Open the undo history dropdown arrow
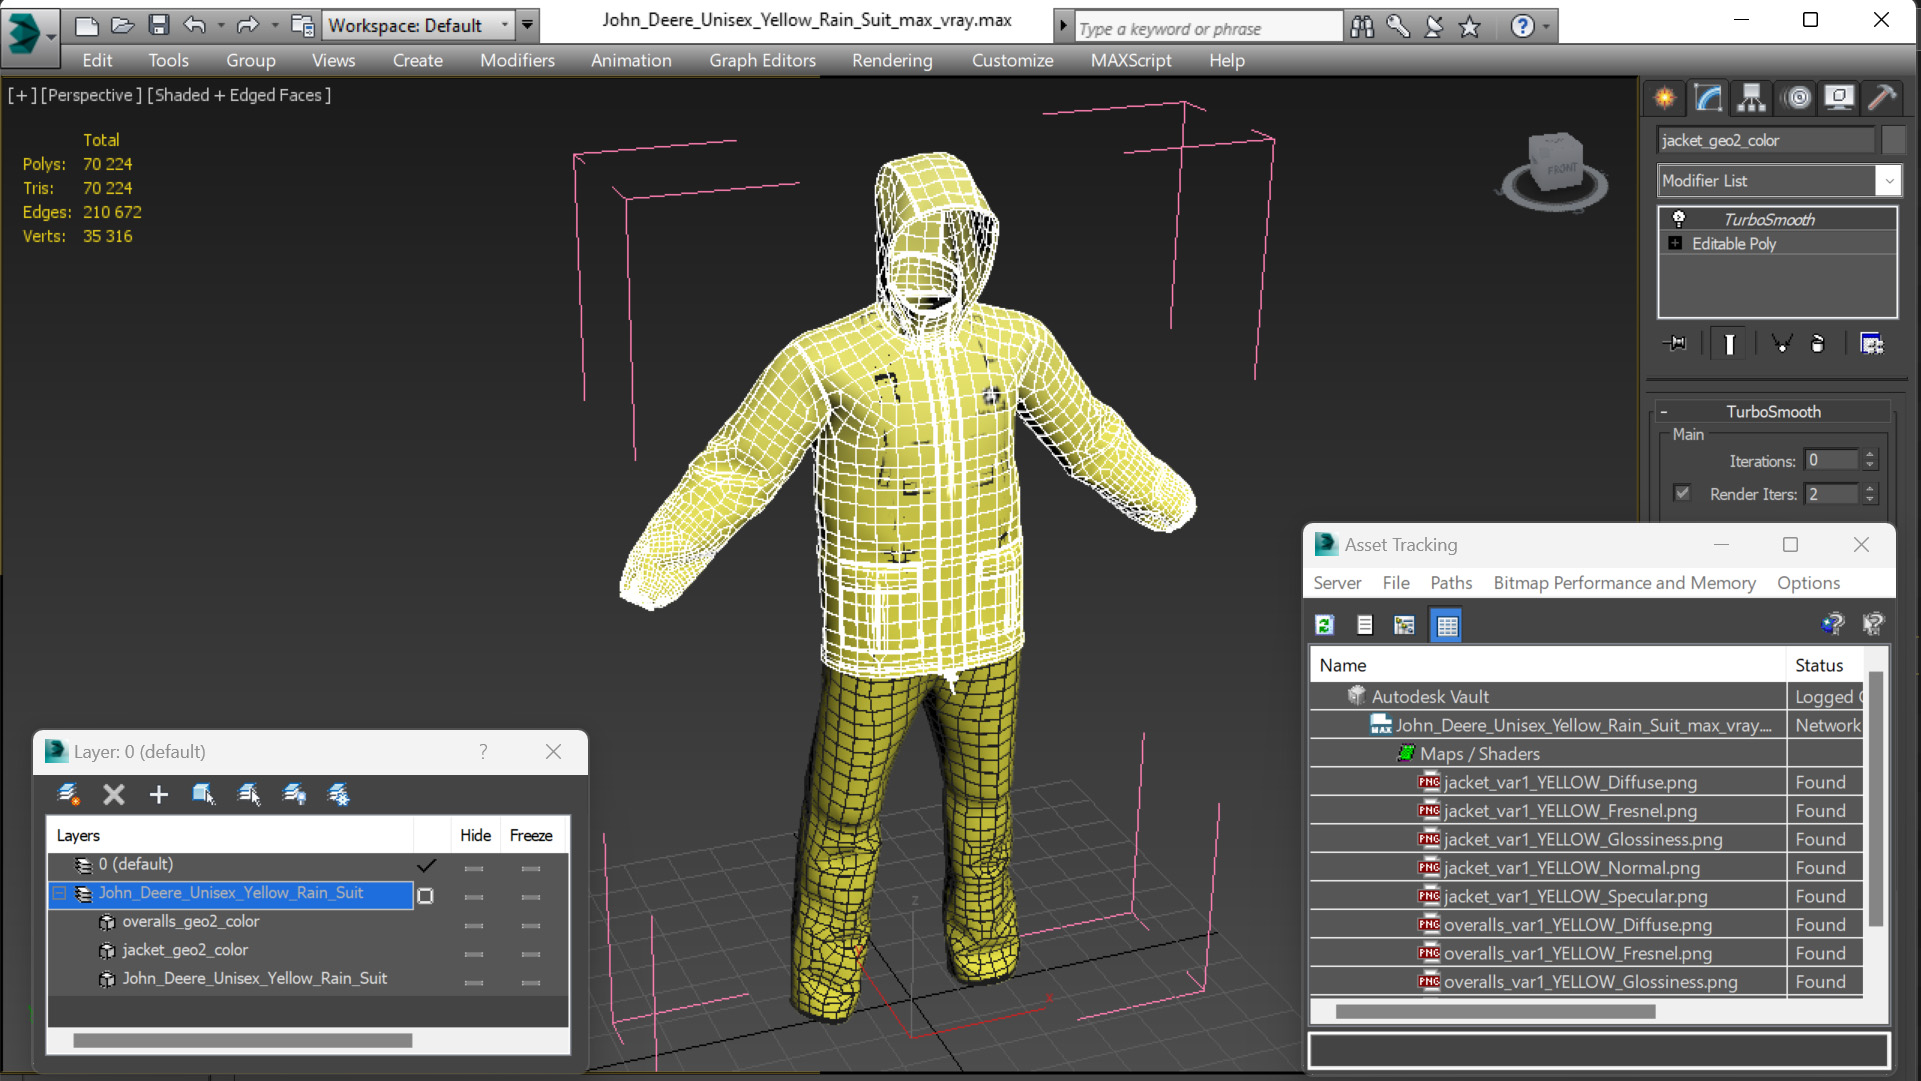The height and width of the screenshot is (1081, 1921). [221, 25]
